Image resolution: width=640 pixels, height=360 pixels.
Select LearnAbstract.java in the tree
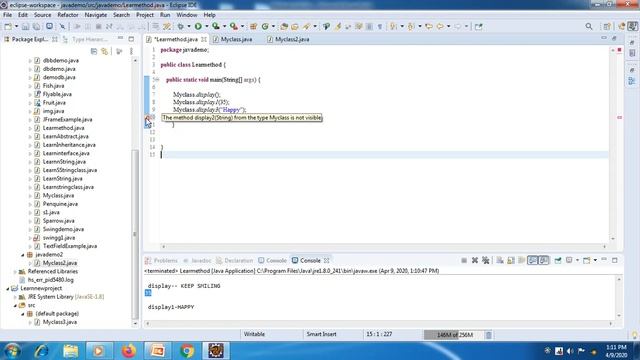pyautogui.click(x=65, y=136)
